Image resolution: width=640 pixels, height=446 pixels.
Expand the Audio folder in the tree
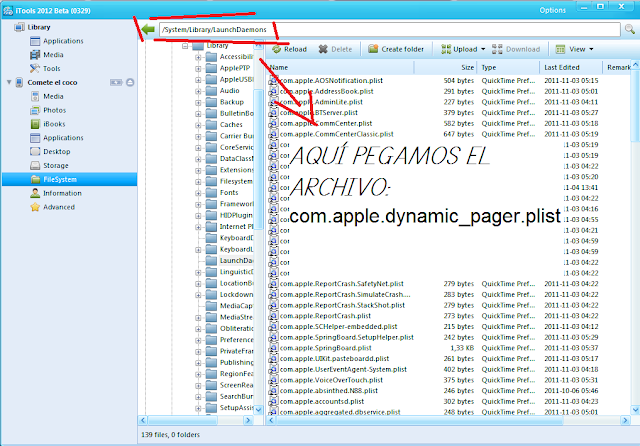[x=199, y=91]
